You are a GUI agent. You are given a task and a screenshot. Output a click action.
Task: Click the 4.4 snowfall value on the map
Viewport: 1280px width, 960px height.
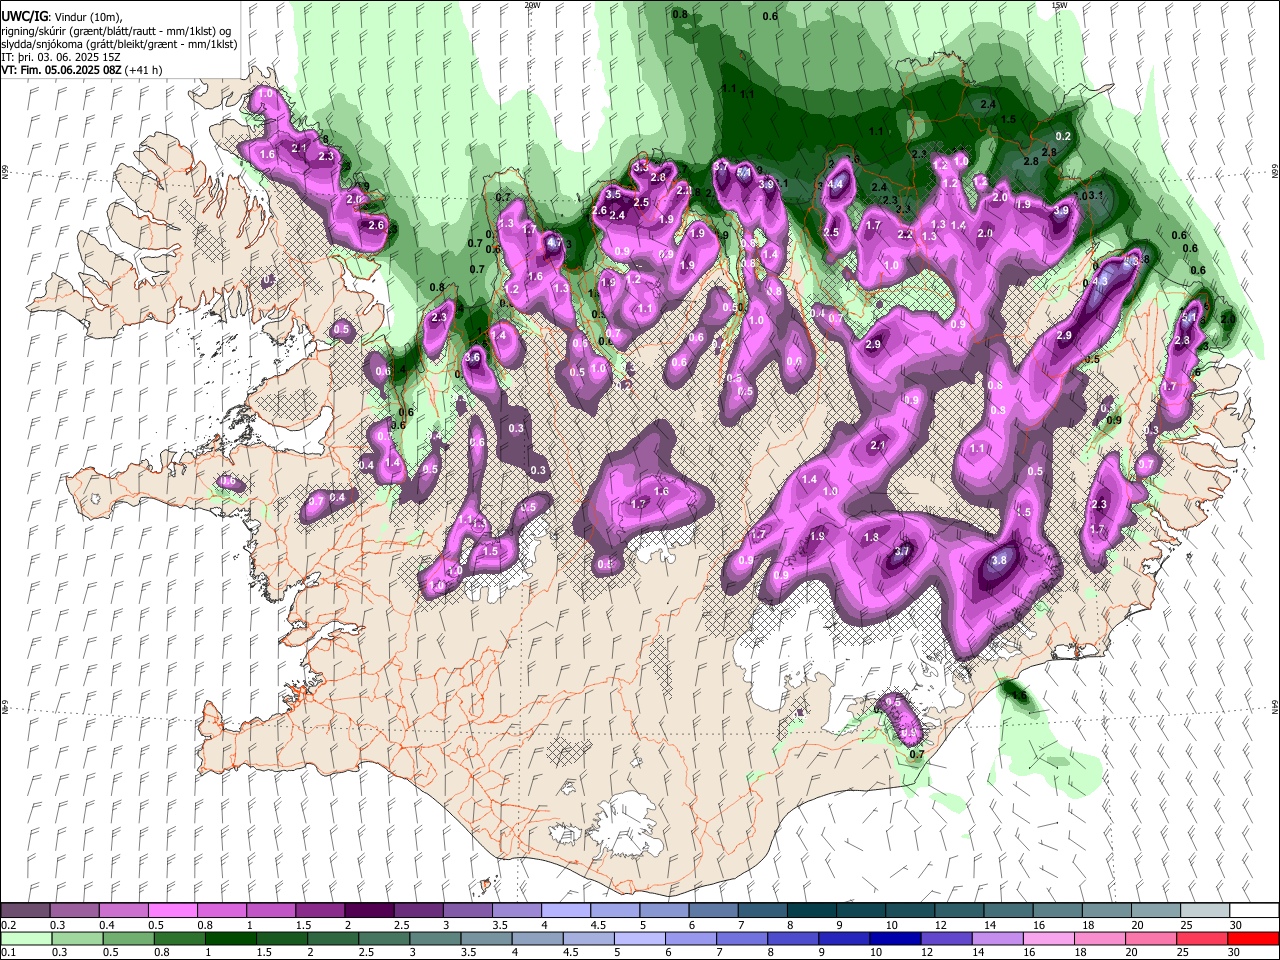837,184
